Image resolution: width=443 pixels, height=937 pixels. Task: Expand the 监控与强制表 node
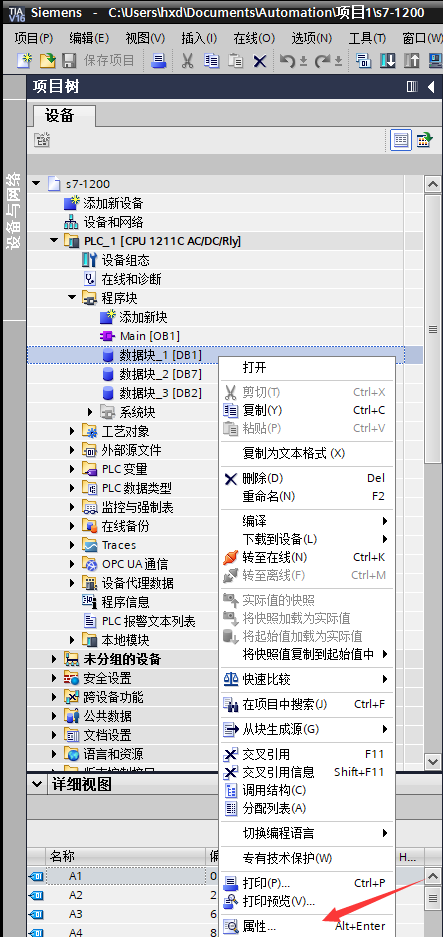72,507
